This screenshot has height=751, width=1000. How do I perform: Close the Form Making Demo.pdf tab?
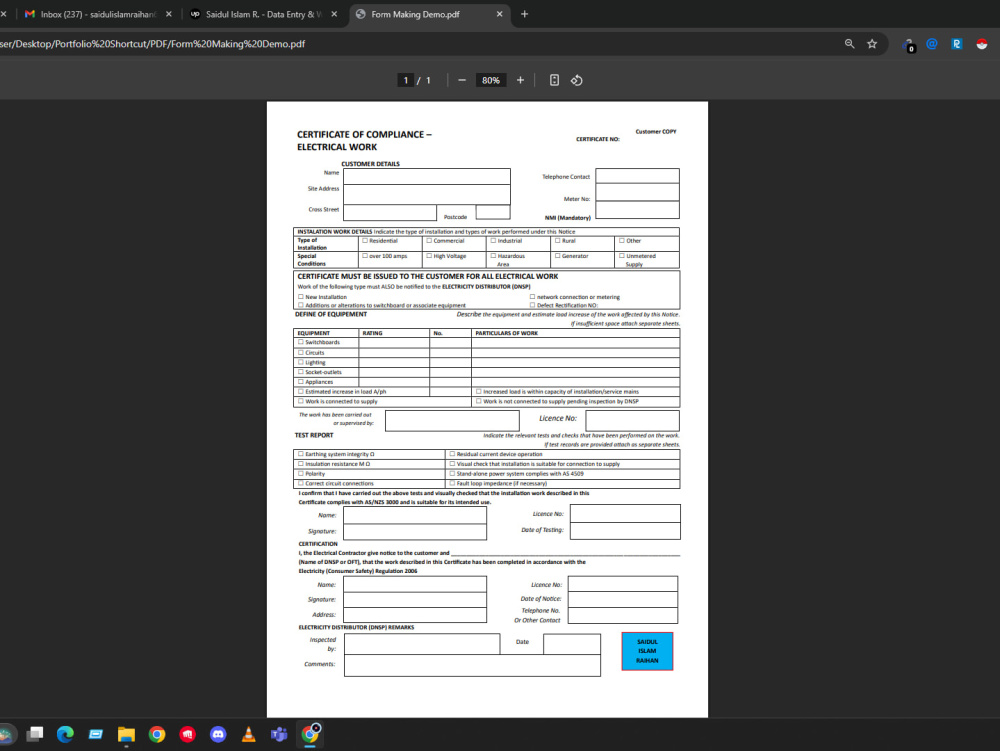[499, 14]
